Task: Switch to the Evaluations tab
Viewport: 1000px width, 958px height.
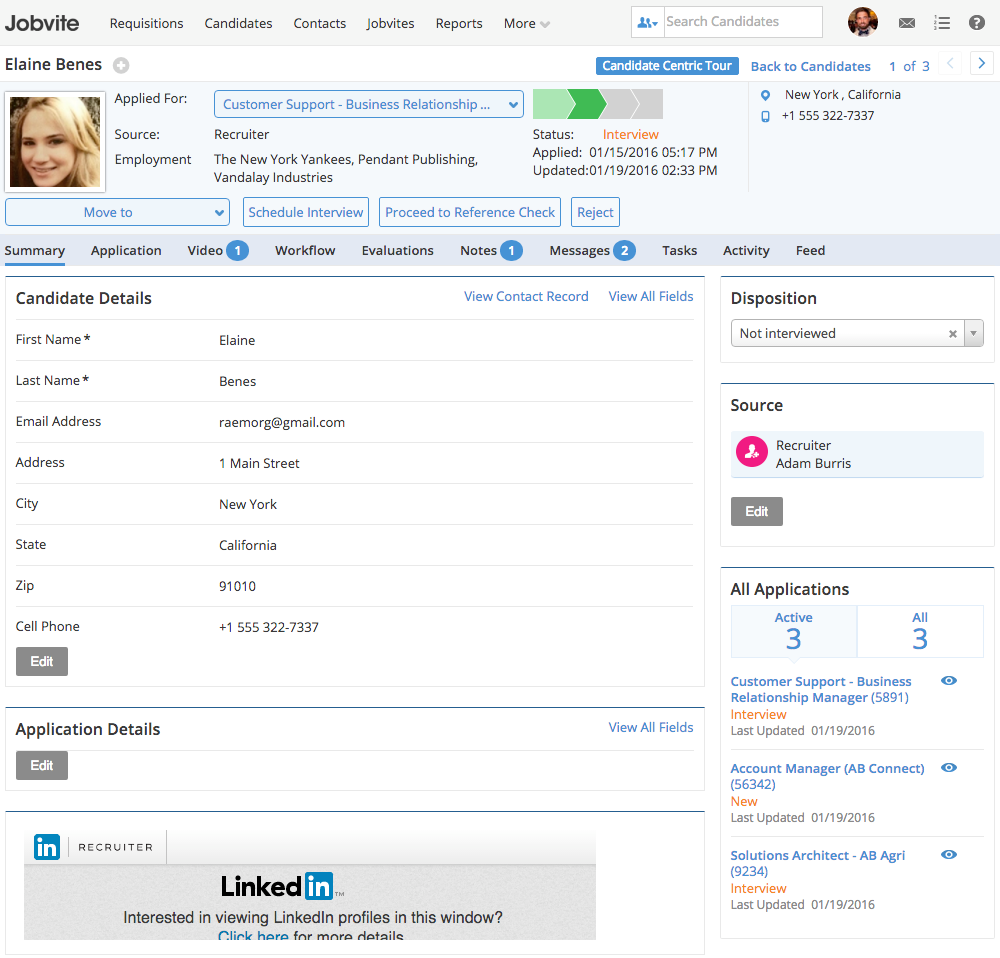Action: (397, 251)
